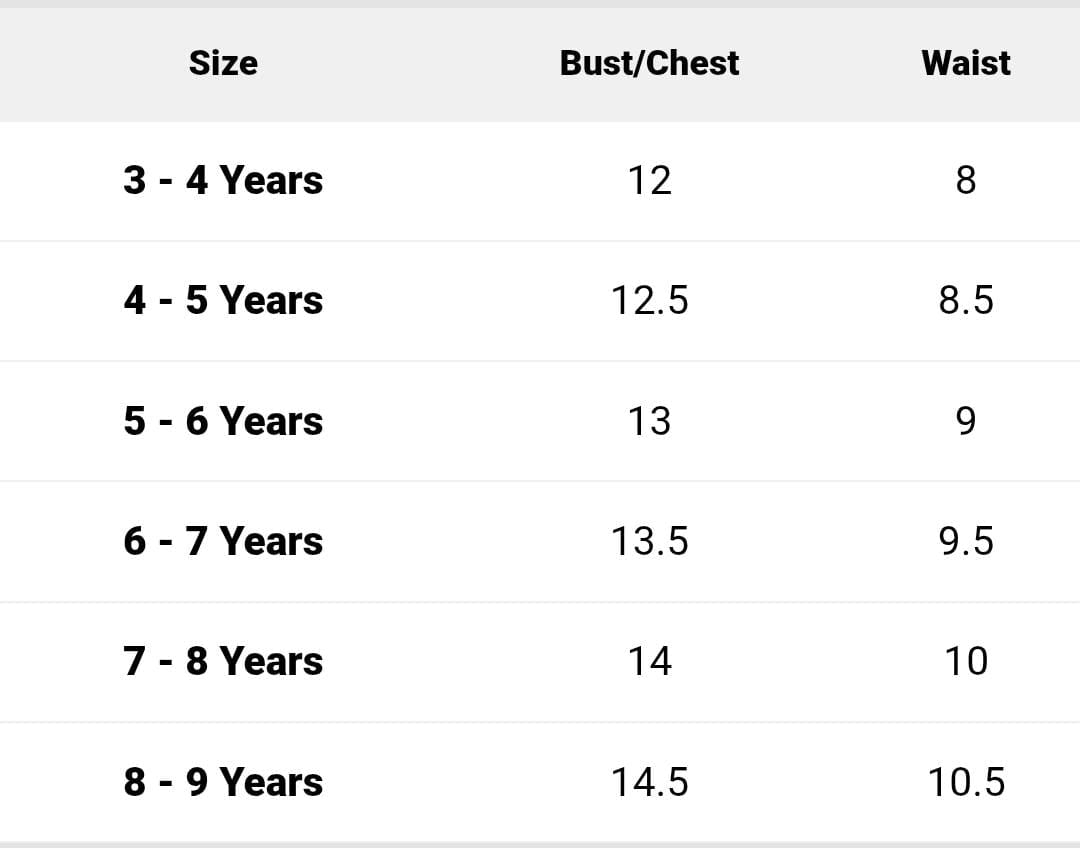The height and width of the screenshot is (848, 1080).
Task: Select the 3 - 4 Years size row label
Action: click(223, 181)
